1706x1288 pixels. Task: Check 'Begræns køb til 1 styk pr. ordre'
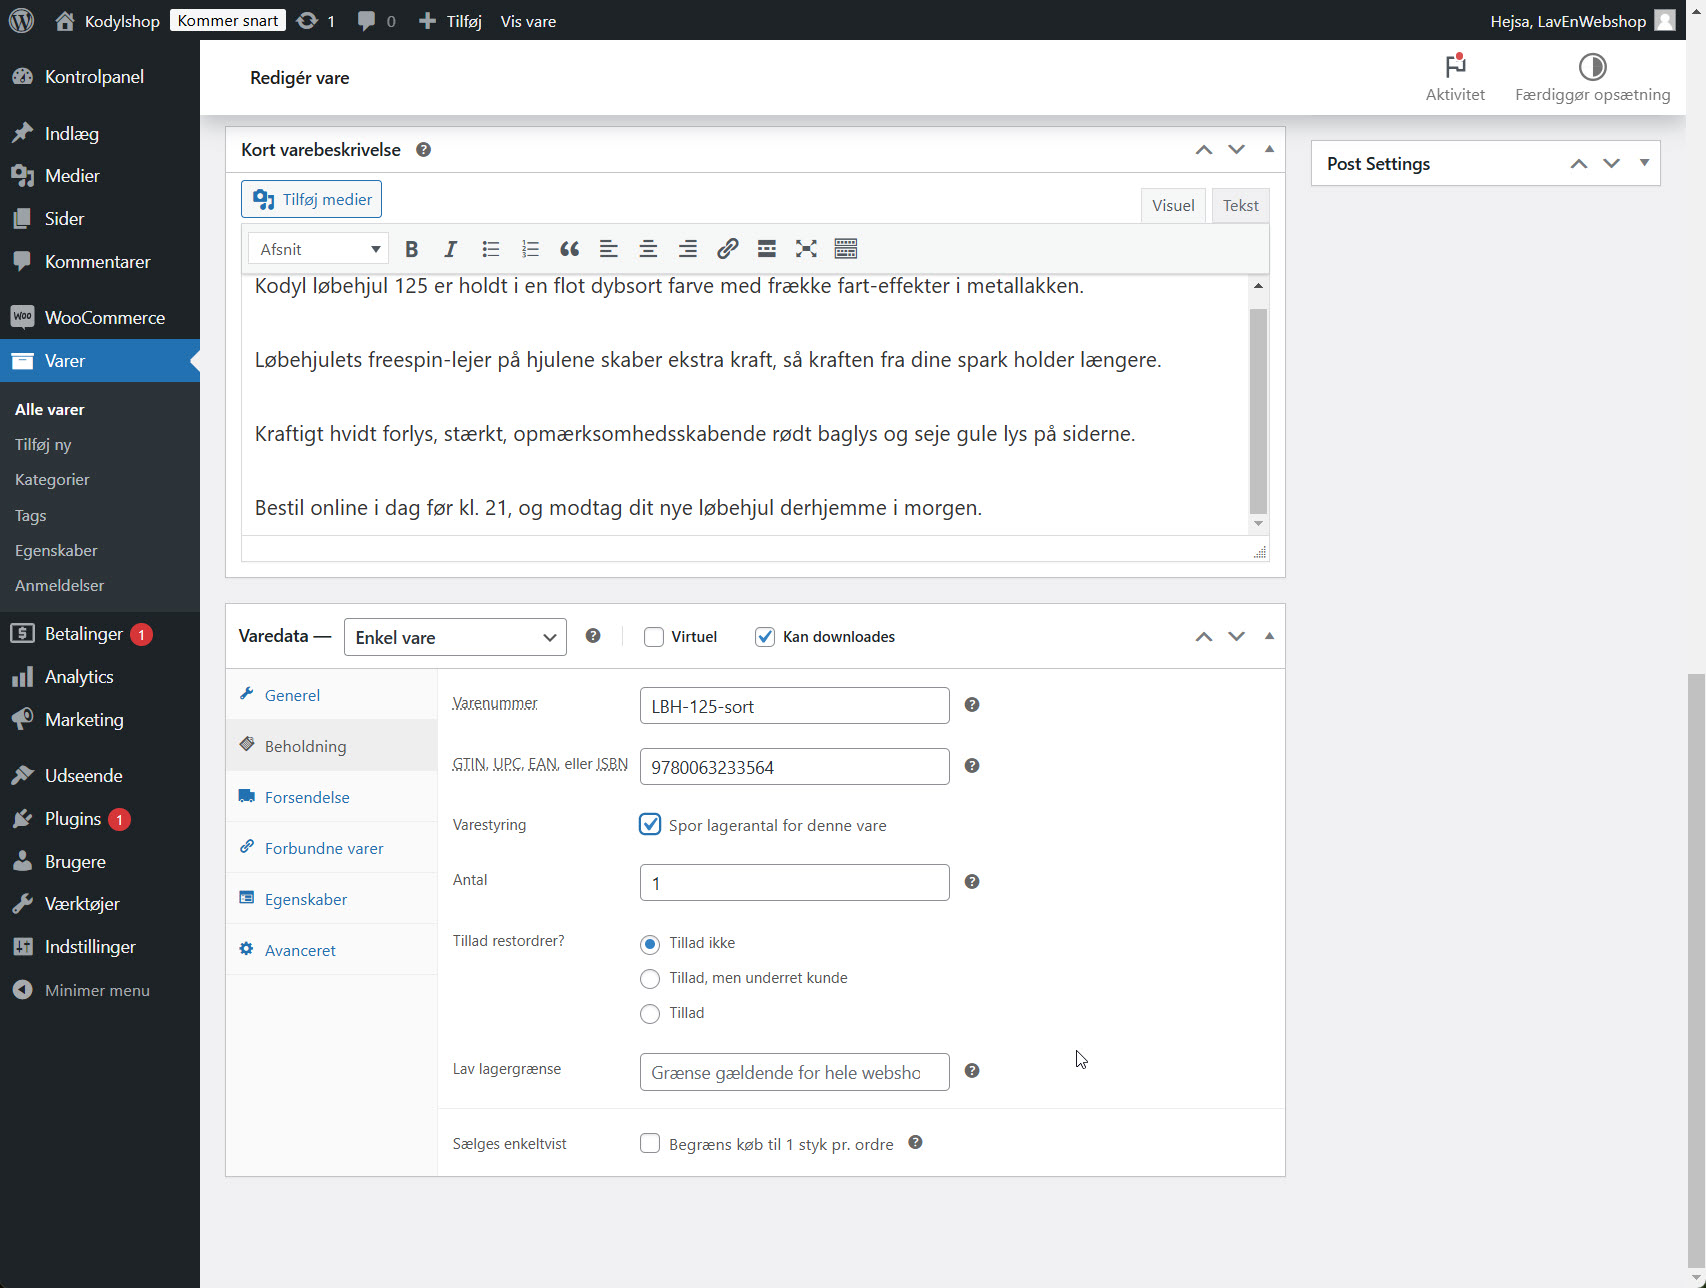point(650,1143)
